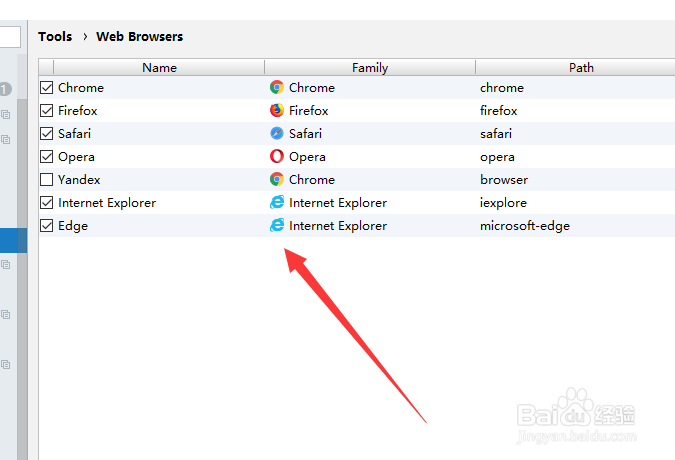Screen dimensions: 675x460
Task: Click the Chrome icon in the Yandex row
Action: pyautogui.click(x=277, y=179)
